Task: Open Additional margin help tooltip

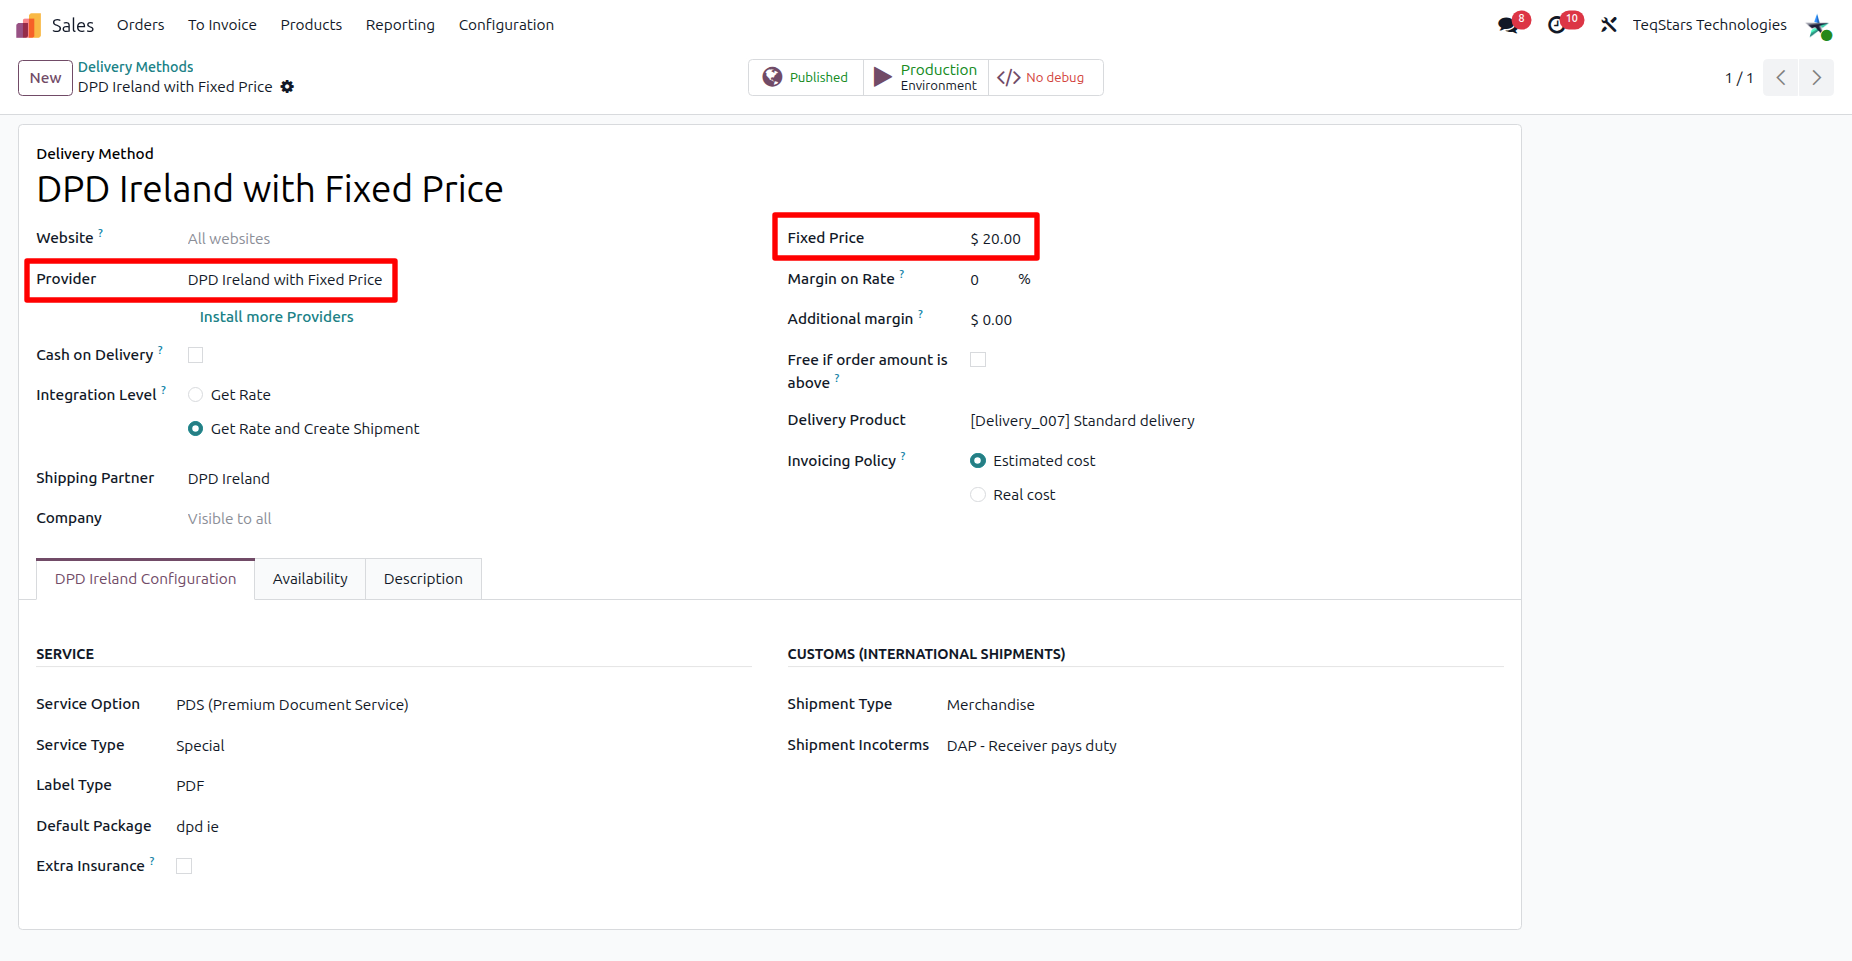Action: coord(920,313)
